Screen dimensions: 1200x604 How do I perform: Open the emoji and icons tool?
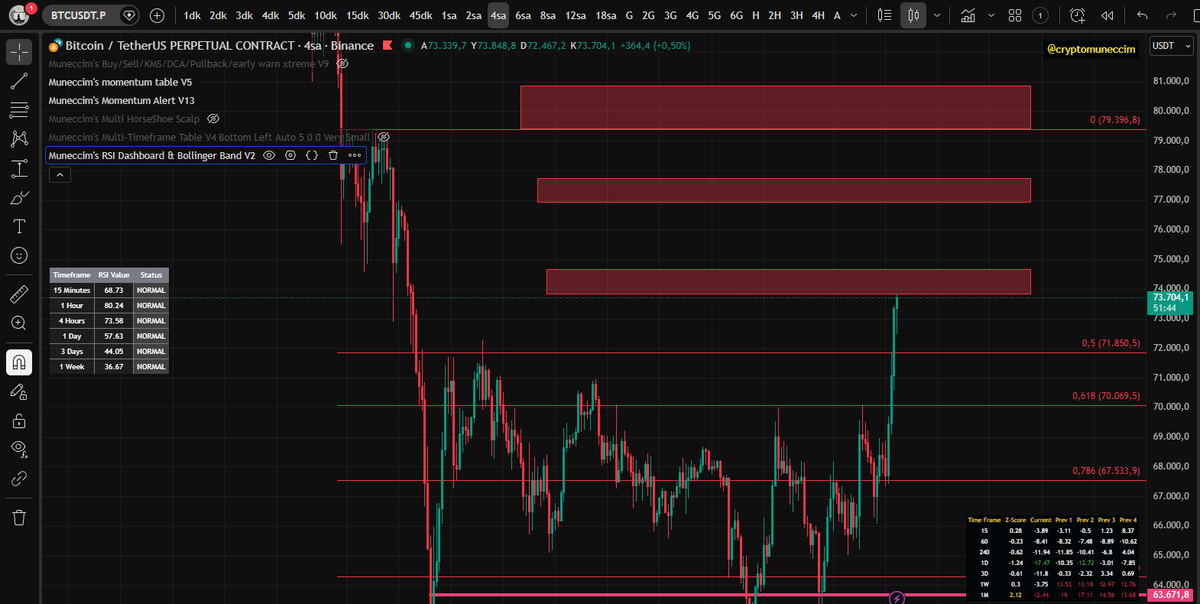[x=18, y=255]
